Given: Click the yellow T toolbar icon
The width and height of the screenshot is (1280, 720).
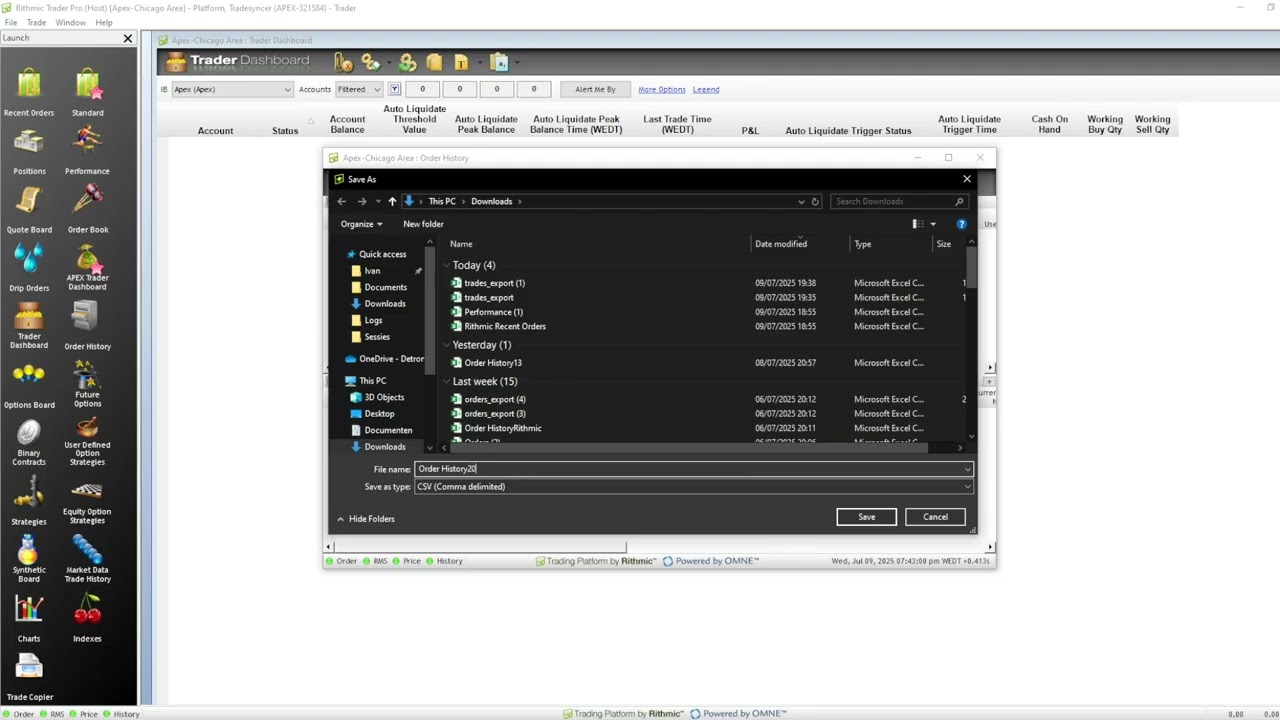Looking at the screenshot, I should pos(461,62).
